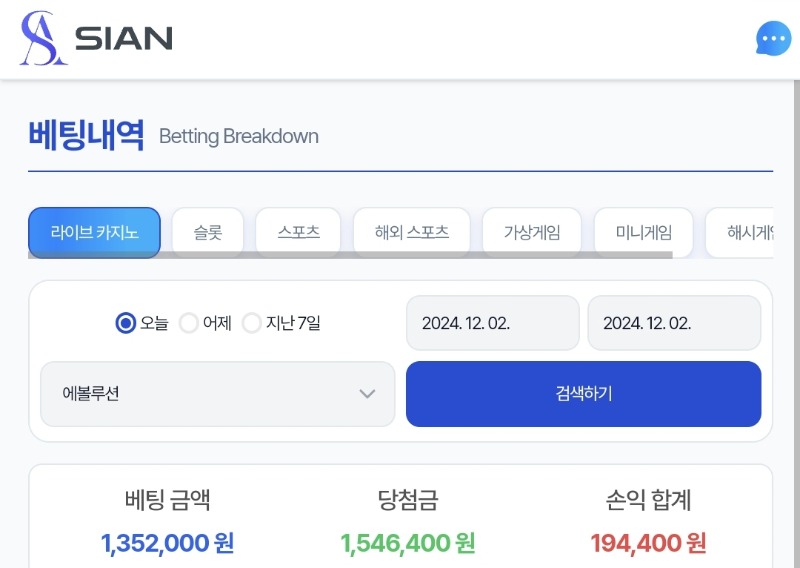Click the chevron arrow in 에볼루션 dropdown
This screenshot has height=568, width=800.
pyautogui.click(x=367, y=394)
